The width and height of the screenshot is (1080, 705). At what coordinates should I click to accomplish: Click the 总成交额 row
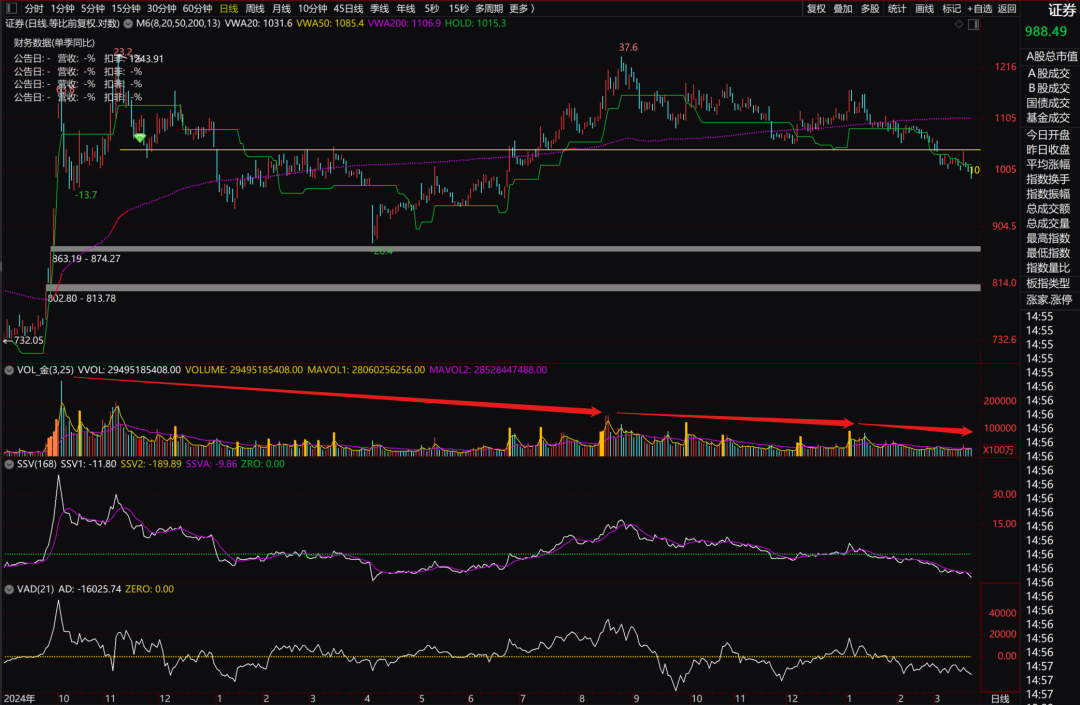(1050, 209)
